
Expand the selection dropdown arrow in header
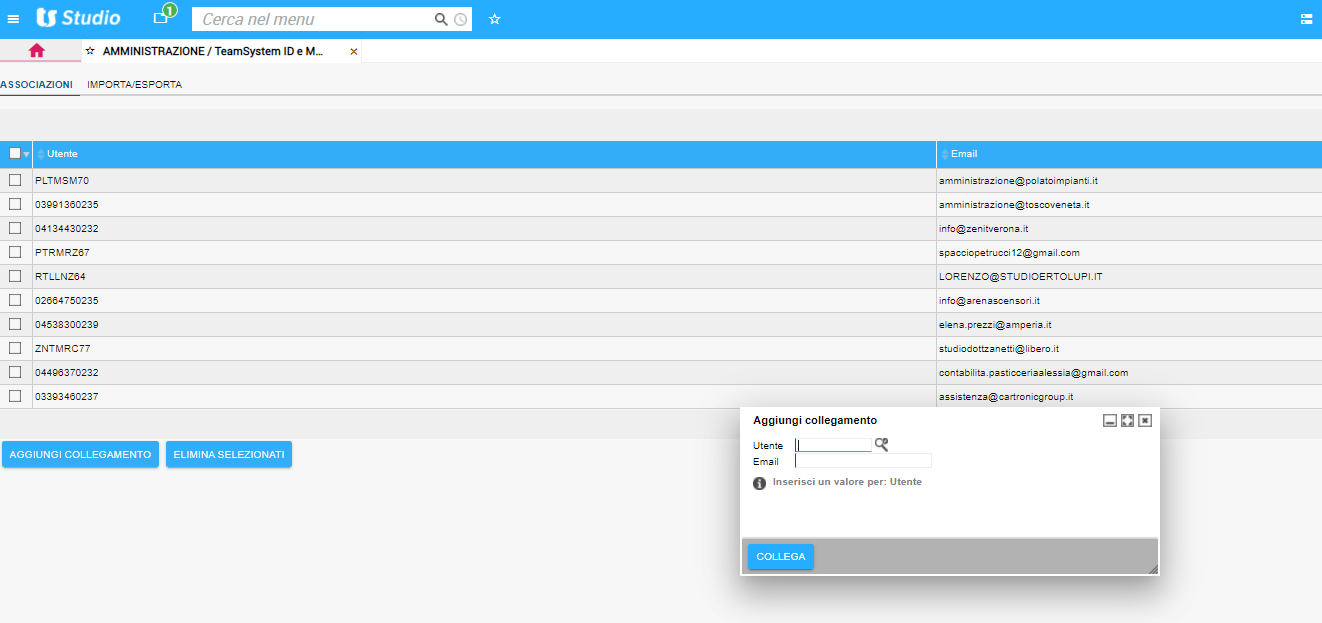[x=26, y=155]
